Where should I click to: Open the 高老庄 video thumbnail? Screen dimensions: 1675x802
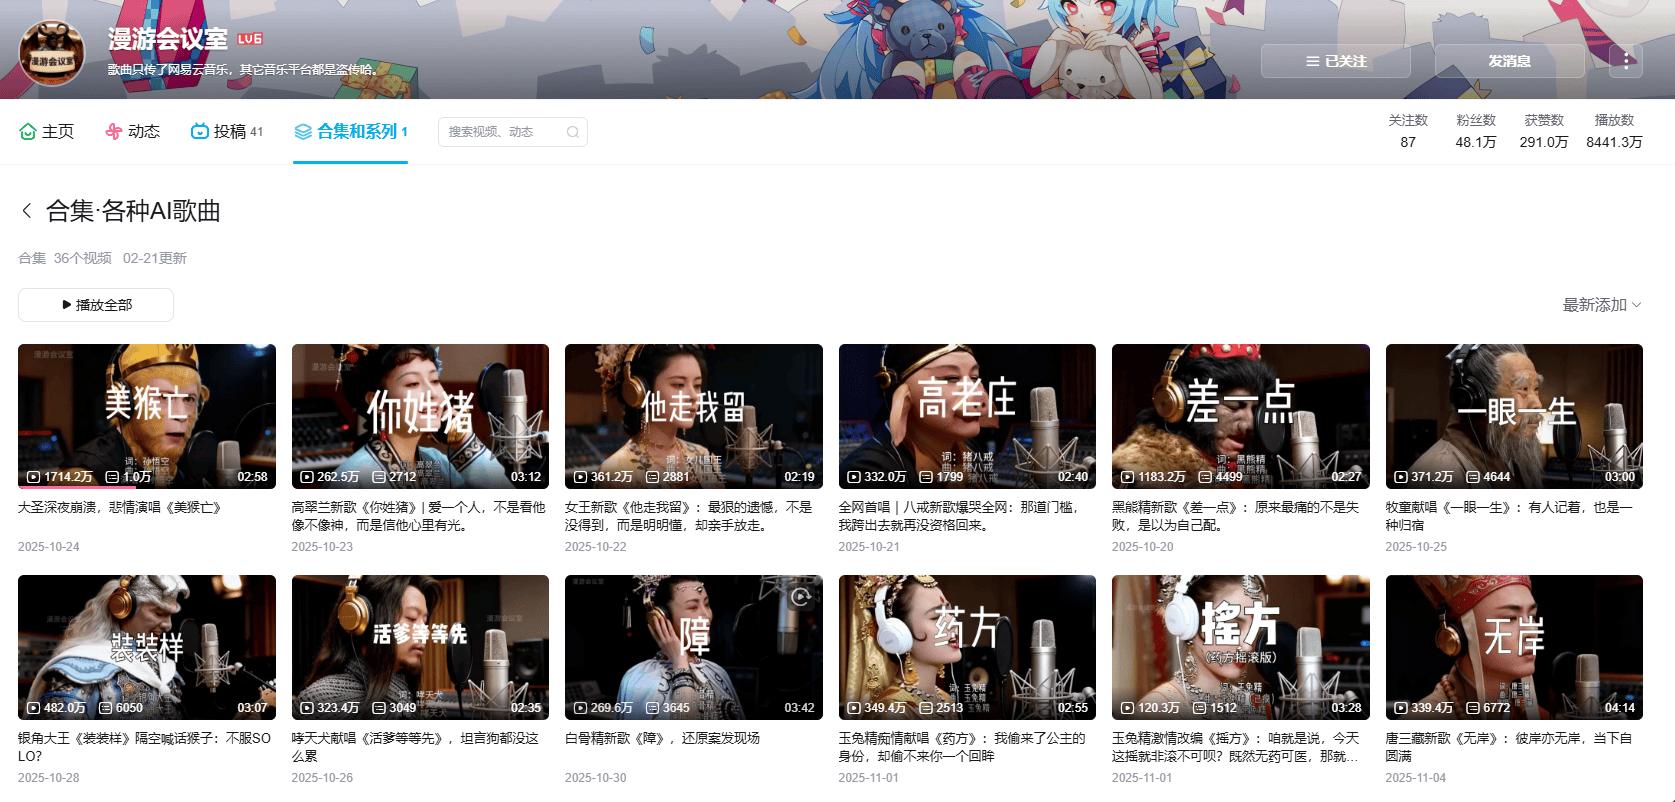coord(967,416)
